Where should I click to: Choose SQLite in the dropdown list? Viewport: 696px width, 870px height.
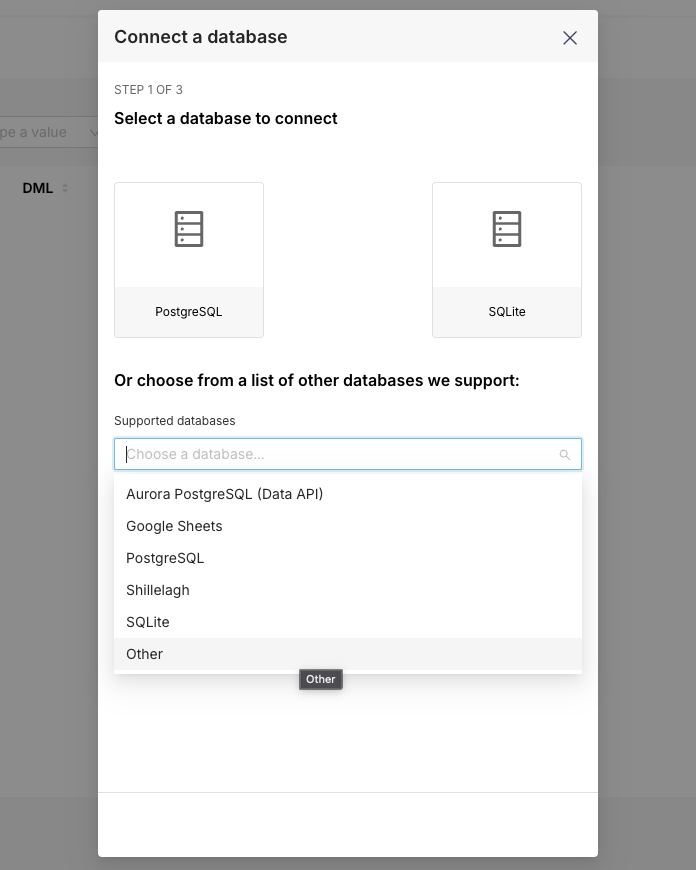148,622
